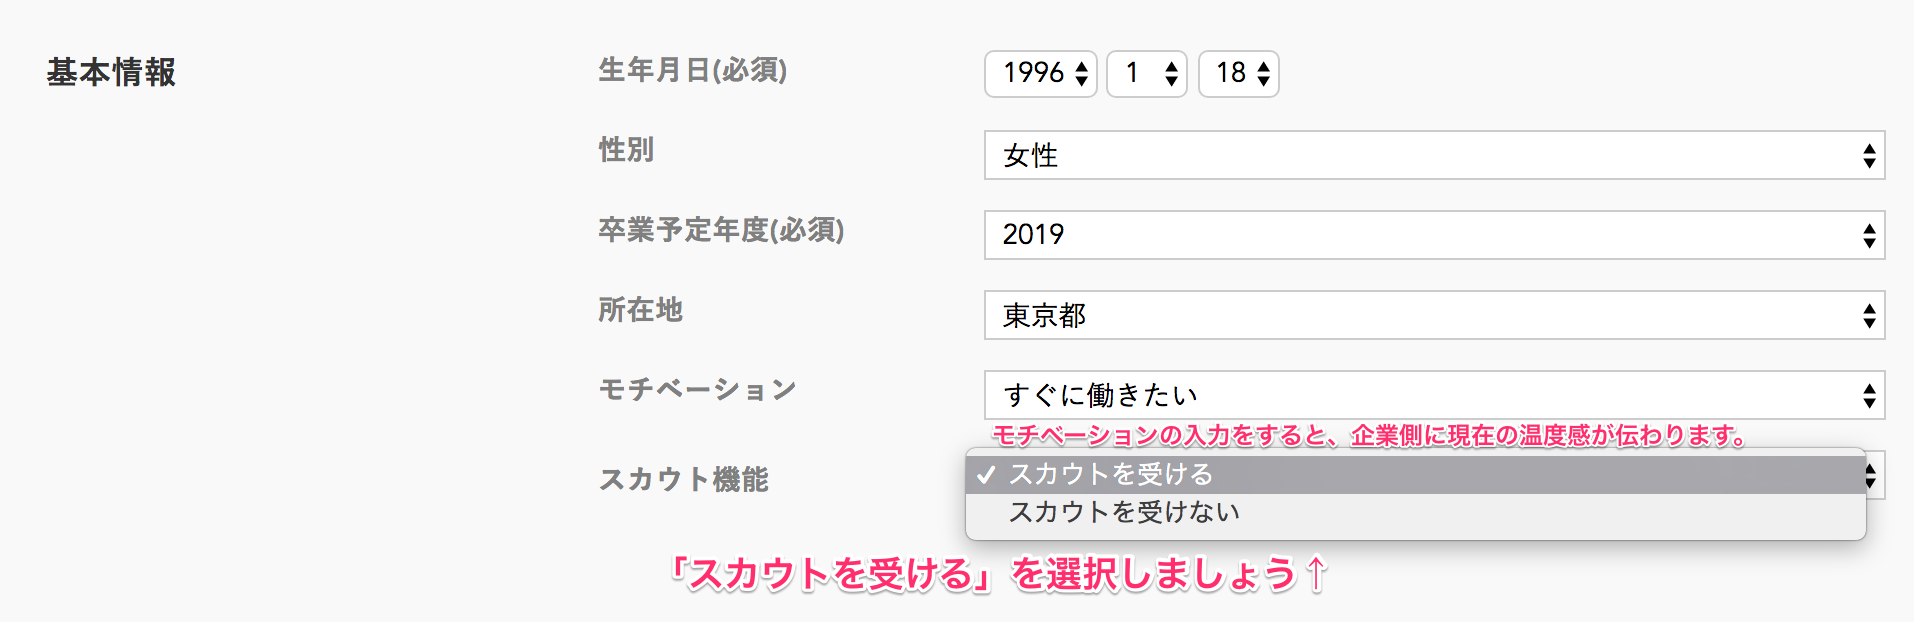Viewport: 1914px width, 622px height.
Task: Click the checkmark beside スカウトを受ける
Action: point(987,475)
